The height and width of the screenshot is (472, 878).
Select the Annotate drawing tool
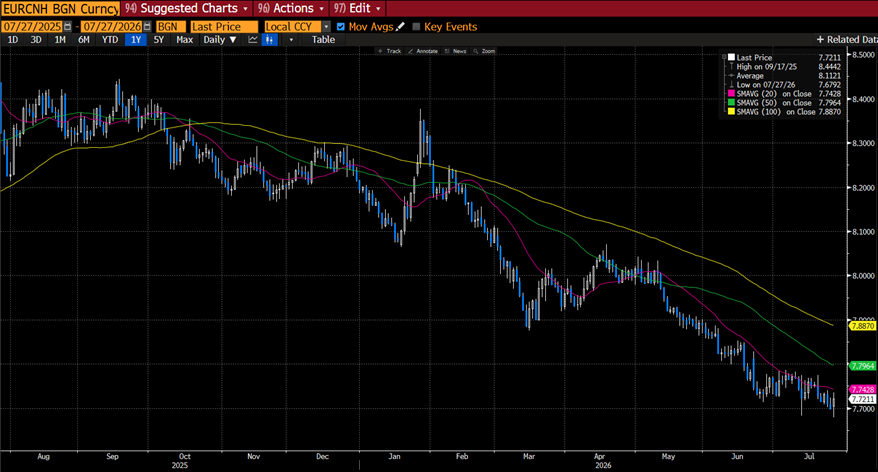pos(423,51)
